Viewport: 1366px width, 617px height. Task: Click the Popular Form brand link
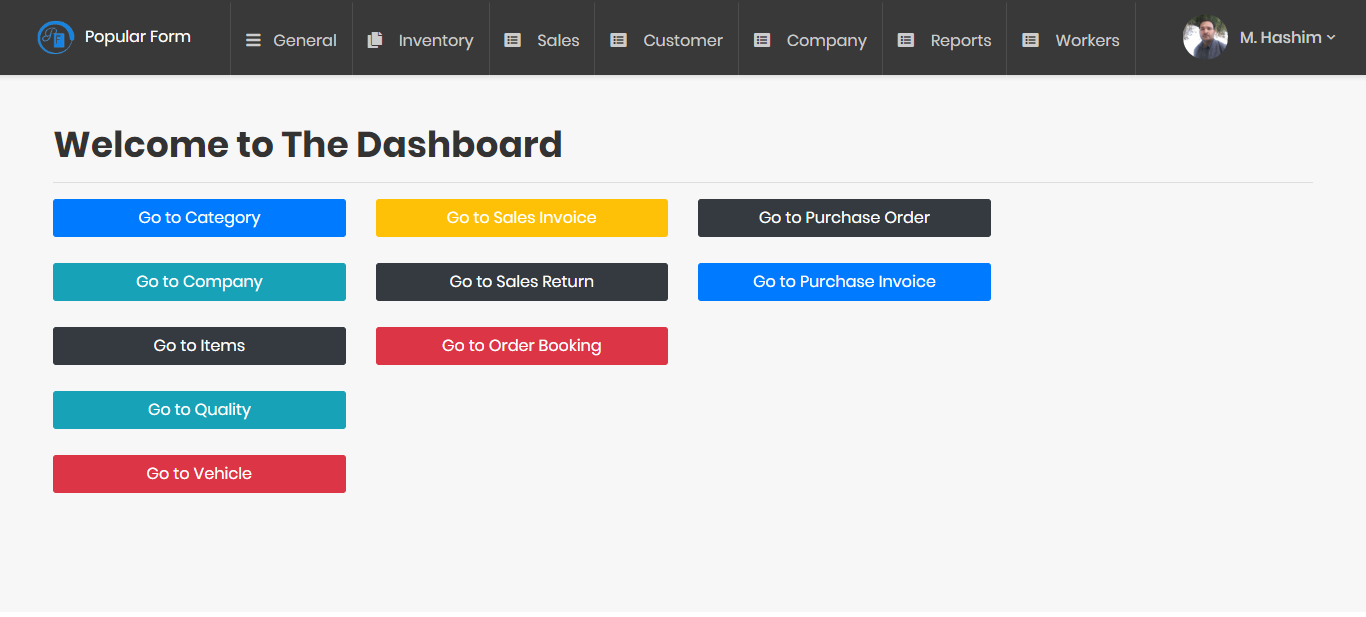pyautogui.click(x=137, y=37)
